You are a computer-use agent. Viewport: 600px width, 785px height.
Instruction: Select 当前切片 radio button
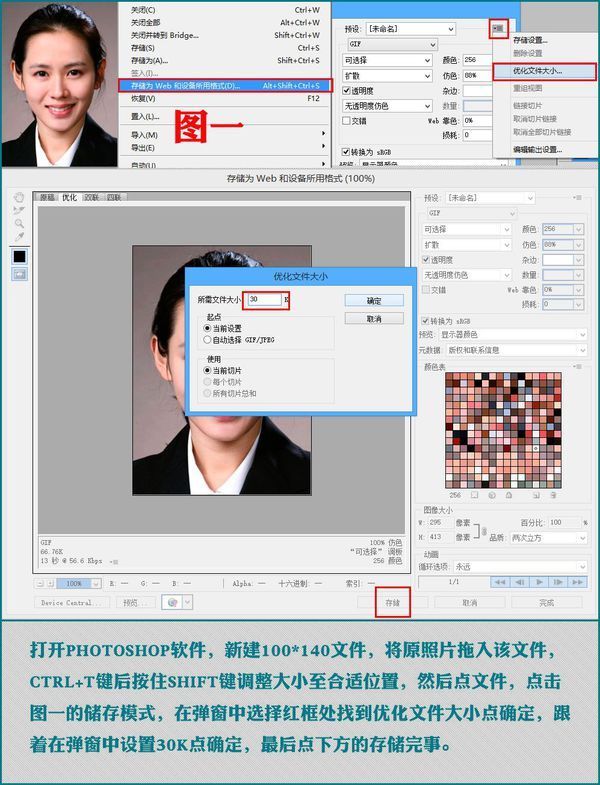click(207, 370)
